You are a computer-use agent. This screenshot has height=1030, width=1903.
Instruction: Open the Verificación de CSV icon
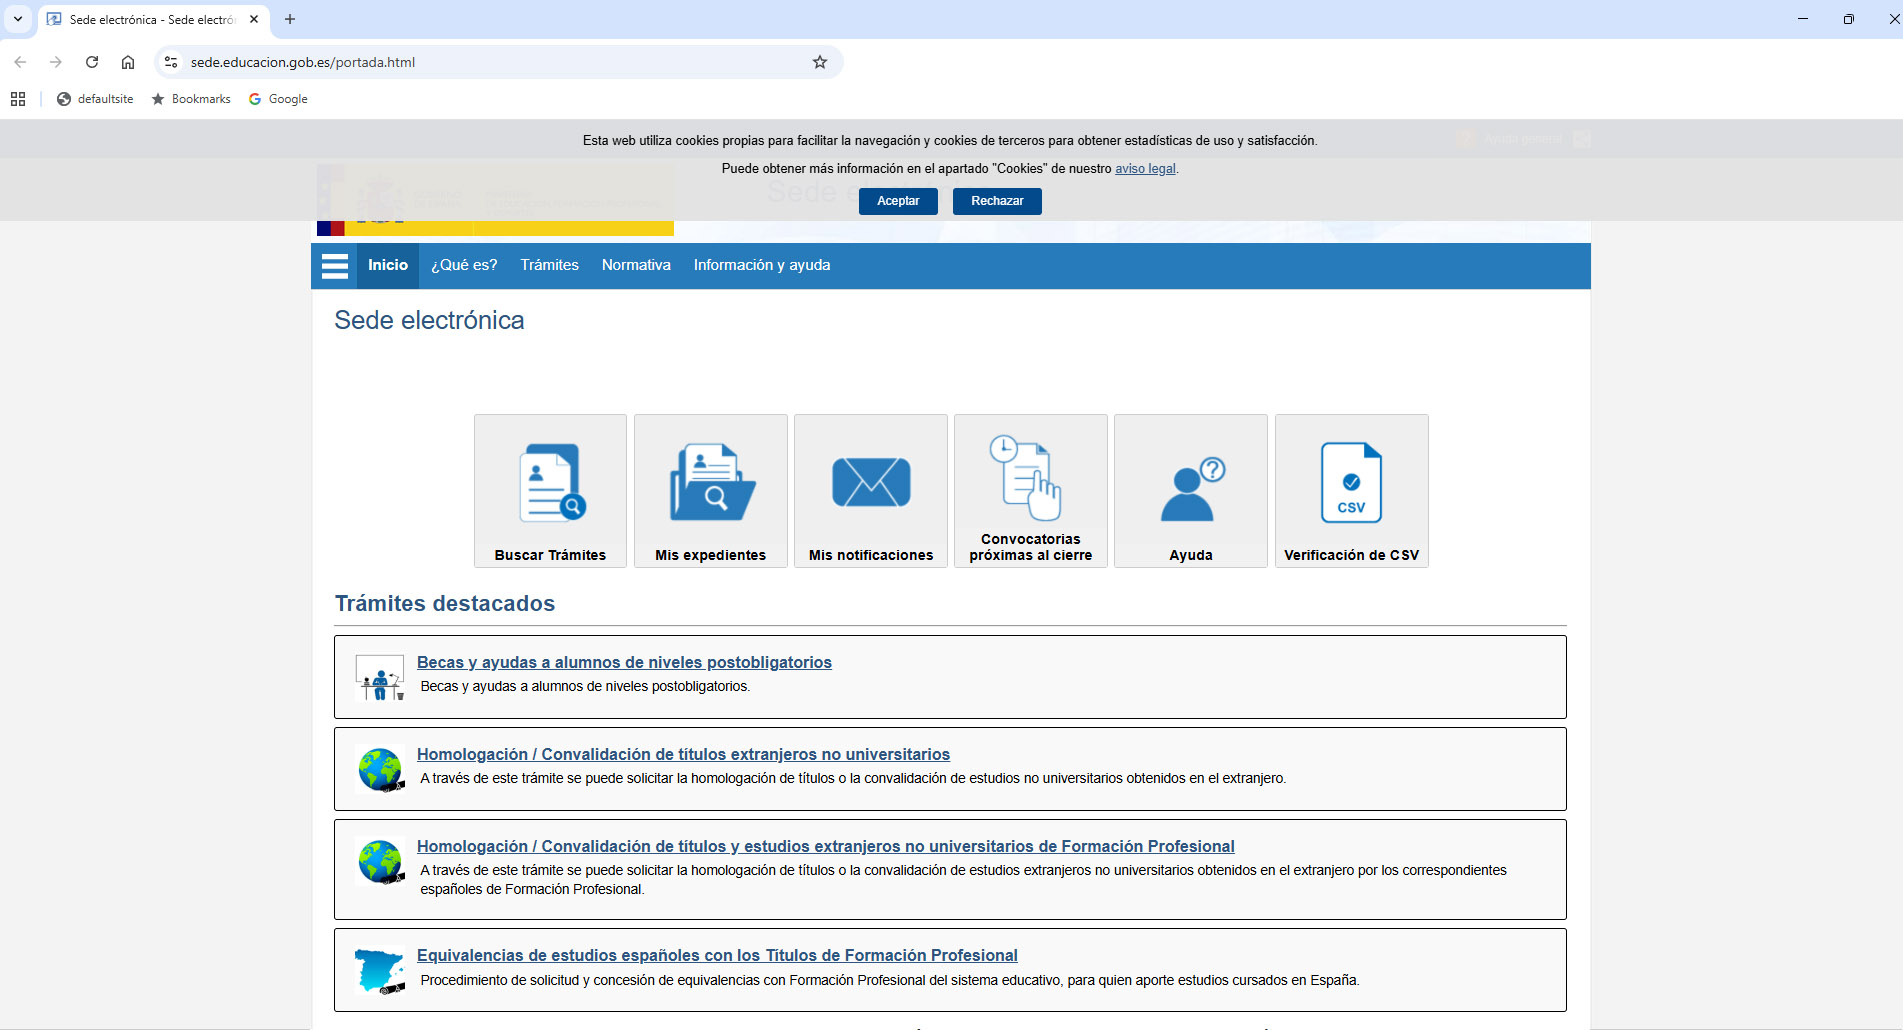point(1351,483)
